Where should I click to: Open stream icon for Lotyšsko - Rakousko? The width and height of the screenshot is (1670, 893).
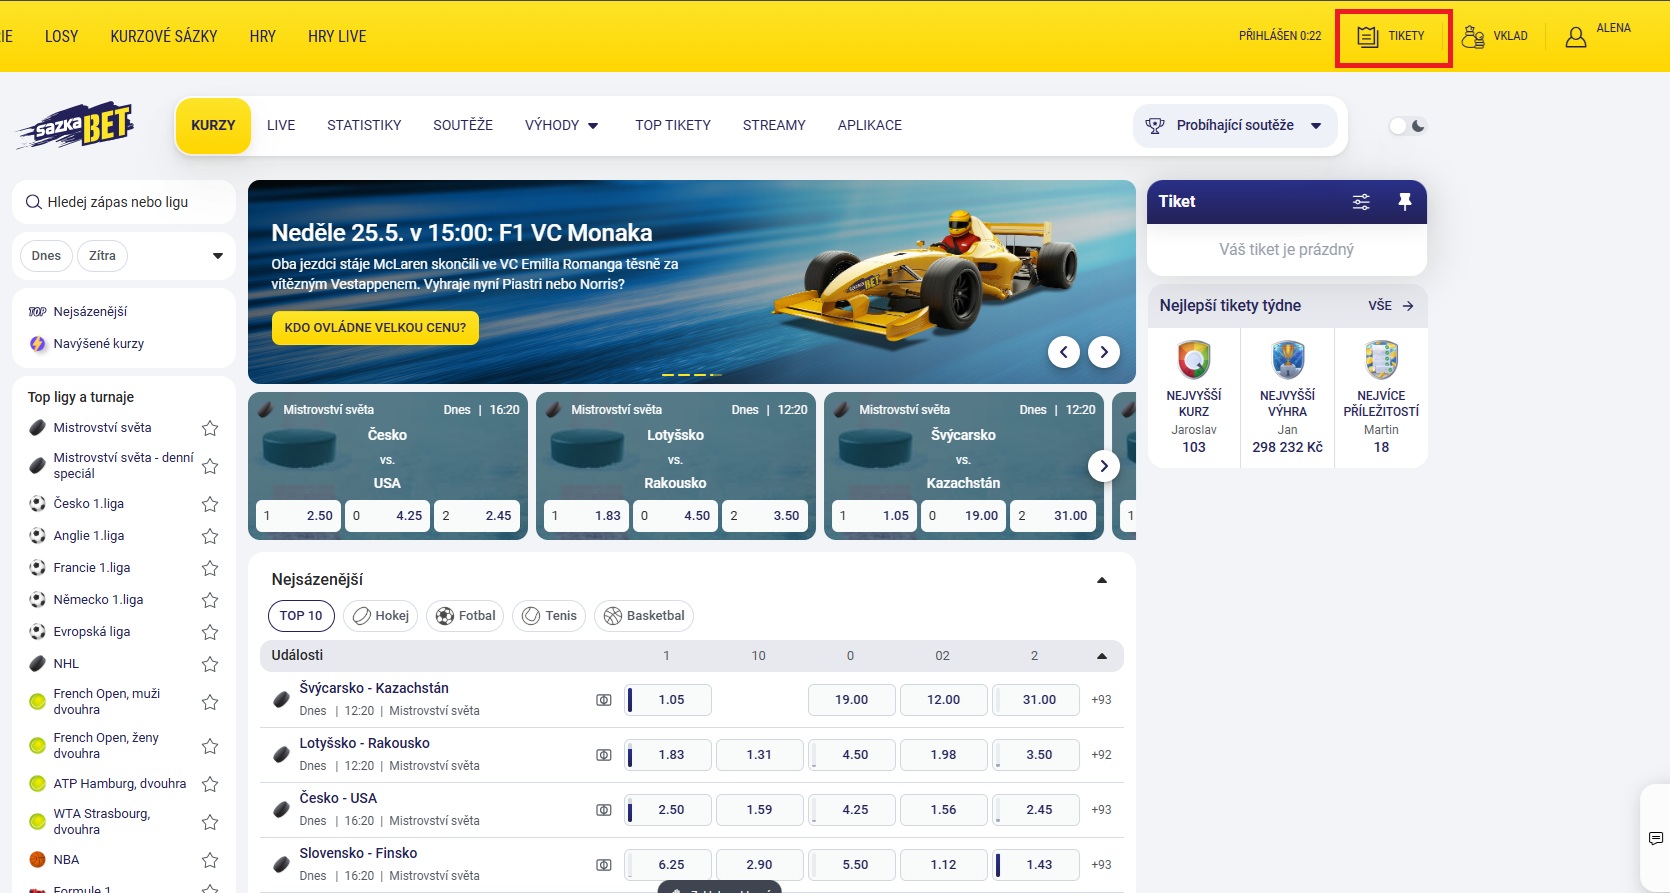coord(604,755)
